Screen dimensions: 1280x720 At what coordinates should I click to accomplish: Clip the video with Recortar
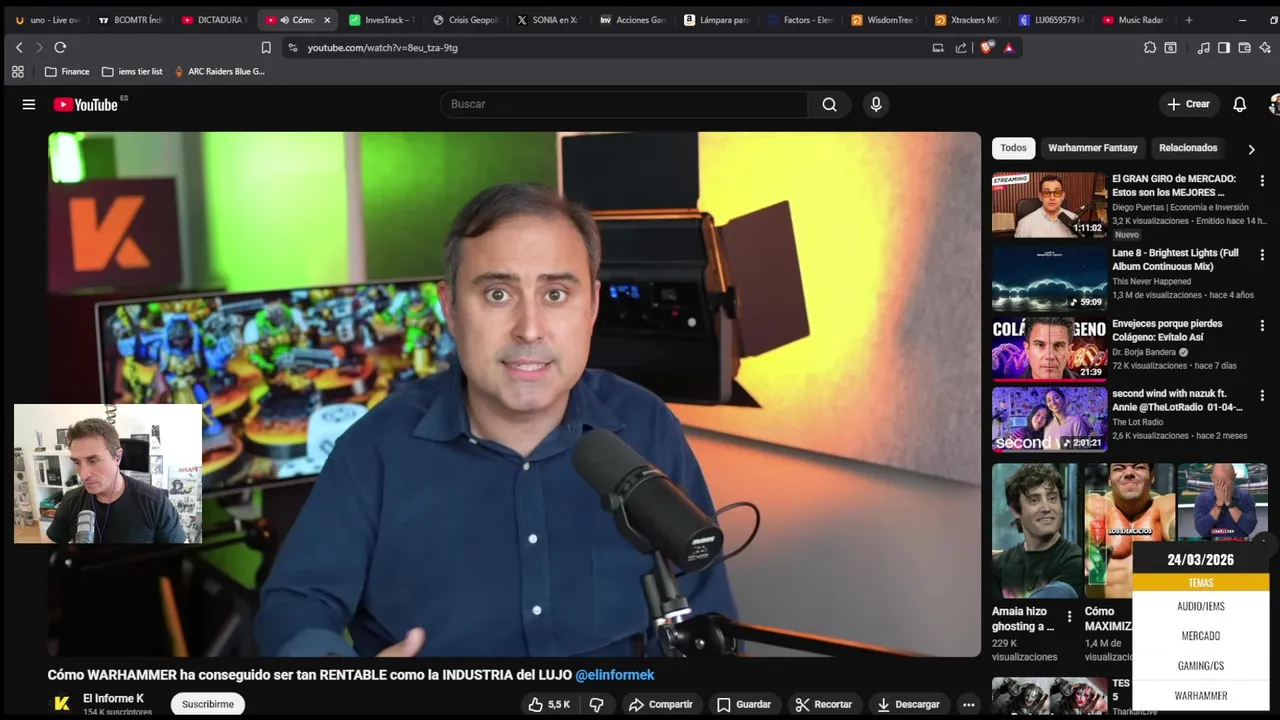(x=824, y=704)
